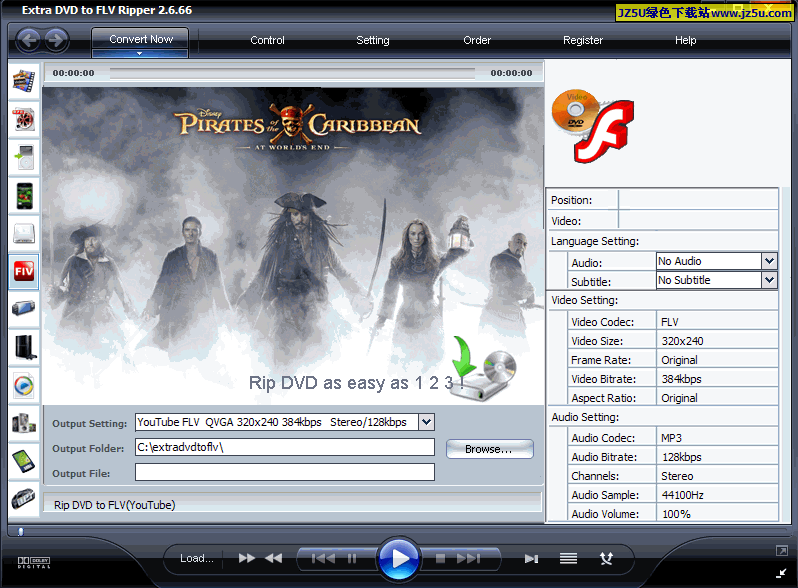Click the Video Codec value FLV

670,322
